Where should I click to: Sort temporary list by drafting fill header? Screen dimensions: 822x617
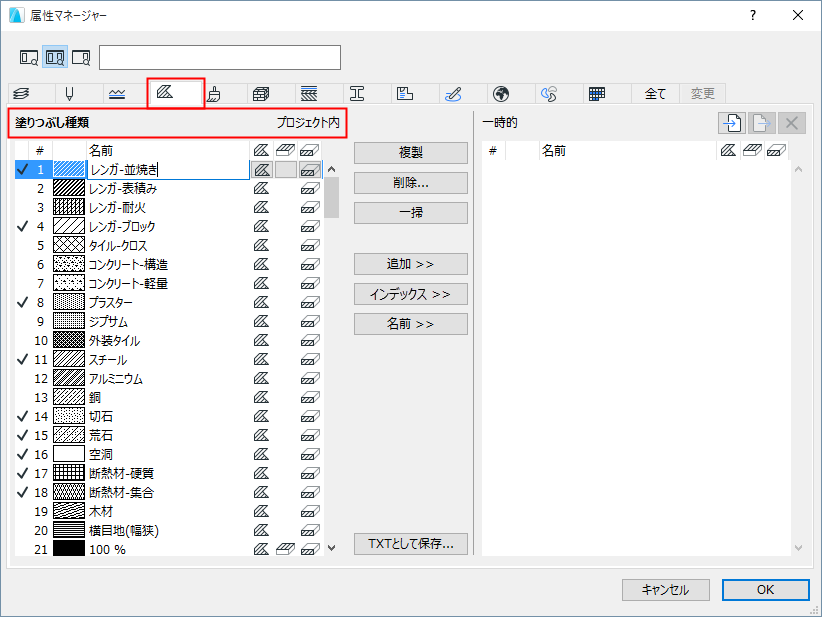(728, 151)
